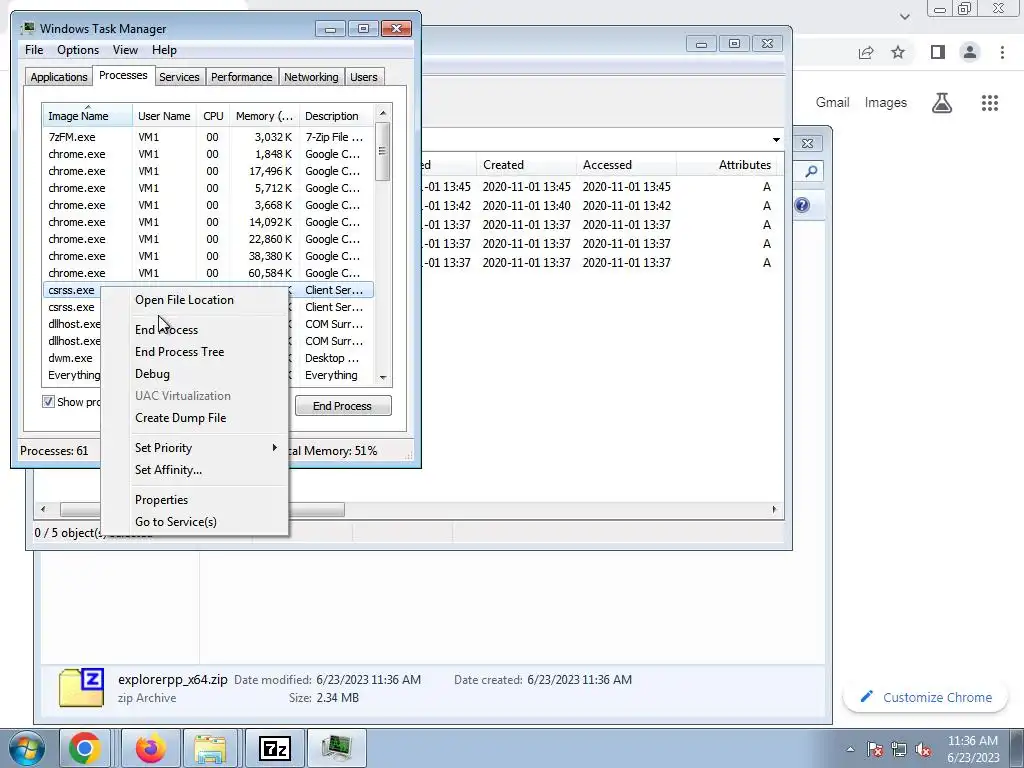Image resolution: width=1024 pixels, height=768 pixels.
Task: Open the blue help icon
Action: [x=802, y=205]
